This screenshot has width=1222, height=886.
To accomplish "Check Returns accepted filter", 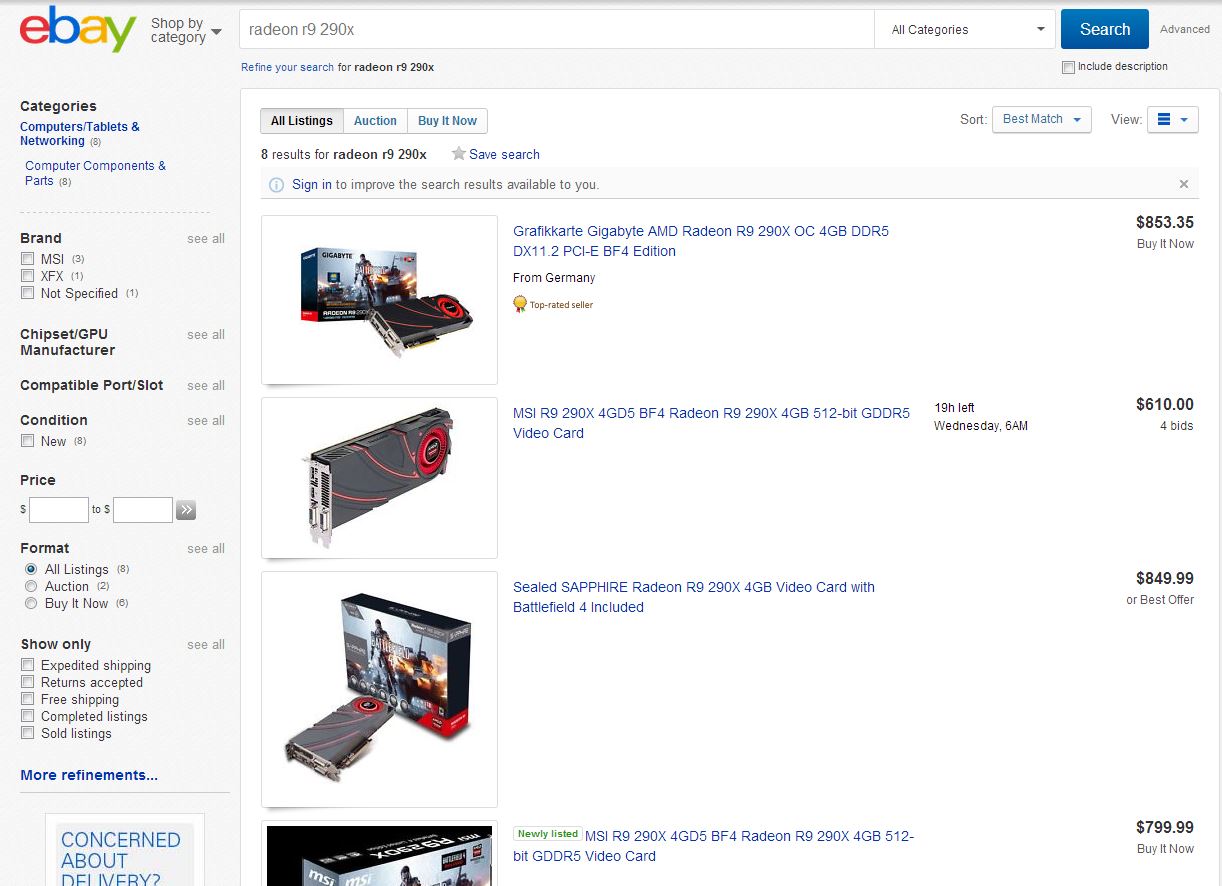I will pyautogui.click(x=28, y=682).
